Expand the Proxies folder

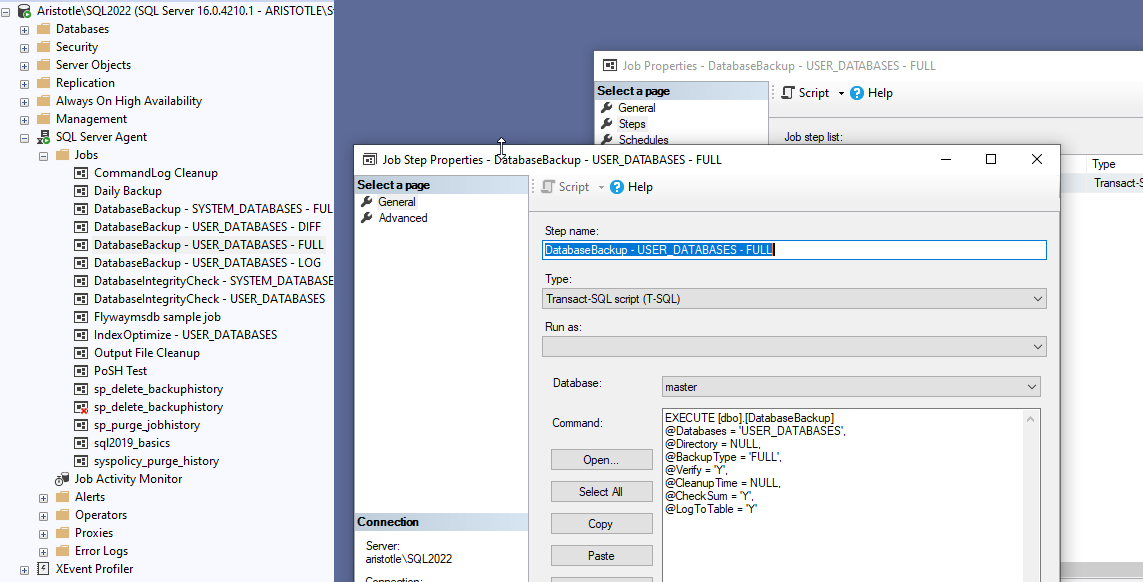43,533
